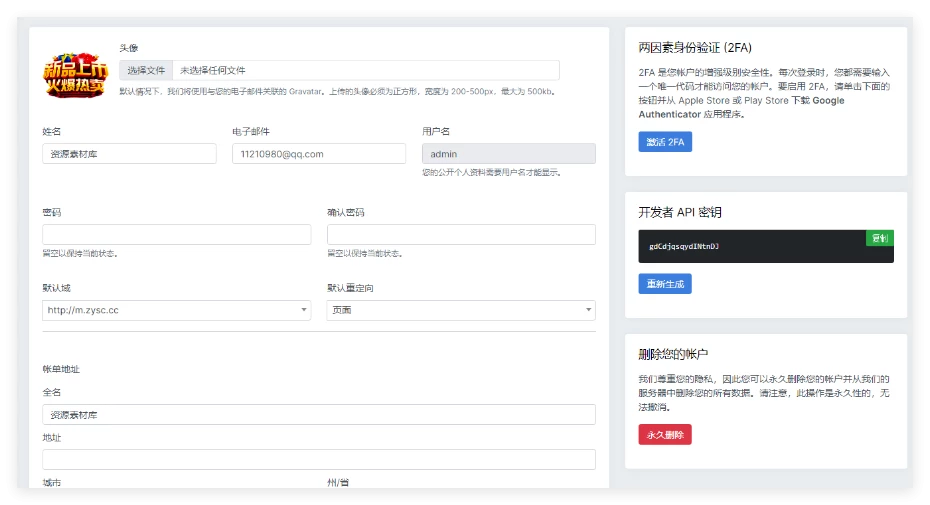The height and width of the screenshot is (505, 930).
Task: Click the arrow of 默认重定向 select
Action: pyautogui.click(x=588, y=310)
